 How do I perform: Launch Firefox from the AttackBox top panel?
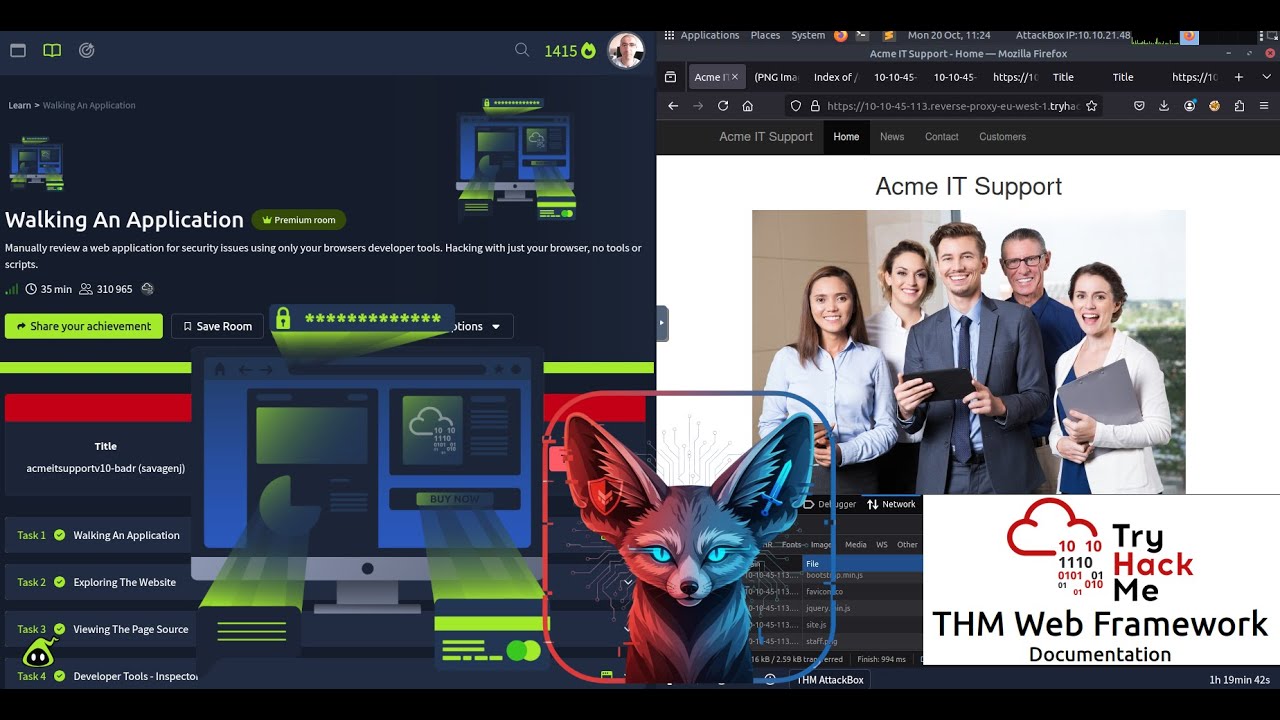841,35
